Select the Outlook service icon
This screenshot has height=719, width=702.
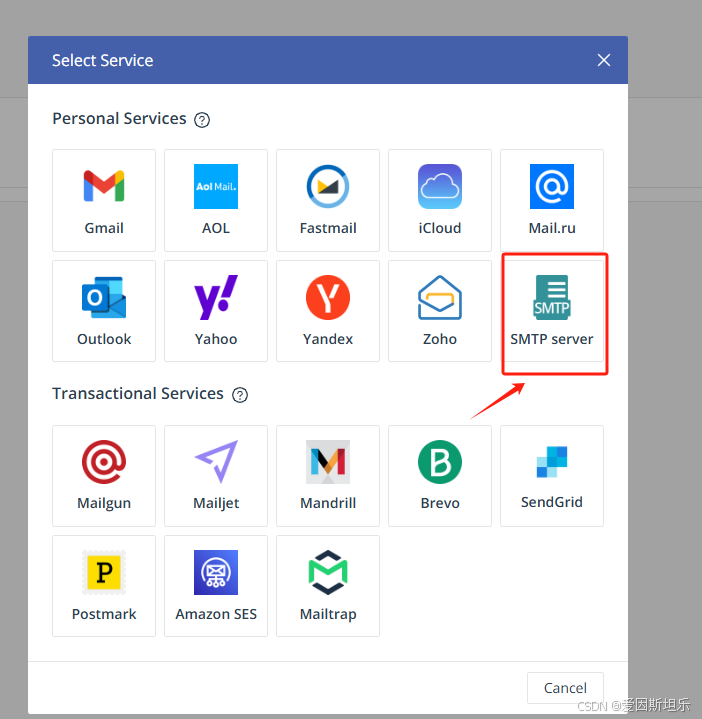tap(104, 297)
